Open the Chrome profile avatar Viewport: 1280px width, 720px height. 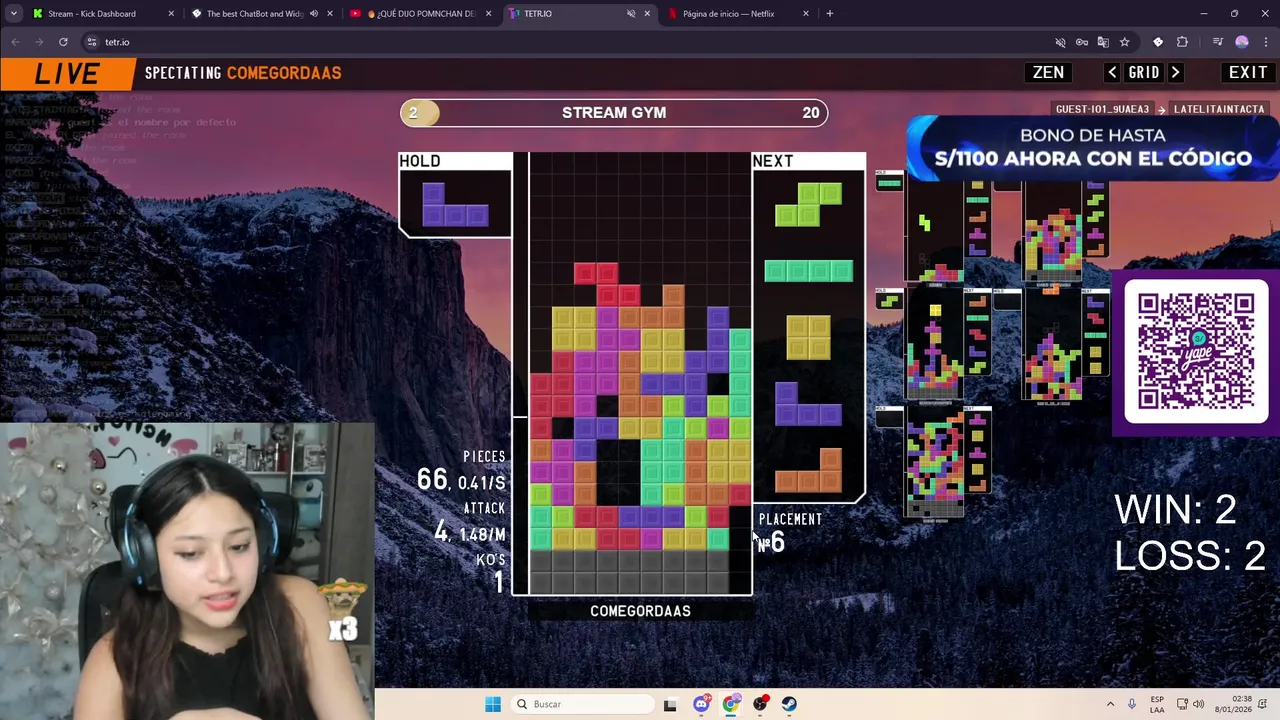(x=1242, y=42)
